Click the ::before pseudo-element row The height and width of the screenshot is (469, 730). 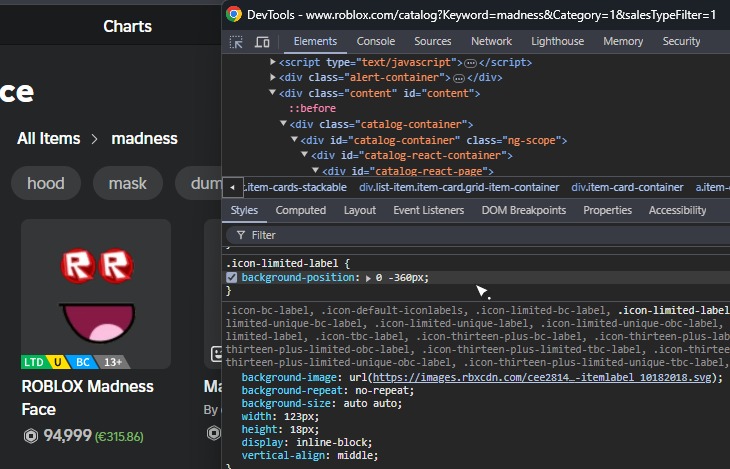tap(312, 108)
